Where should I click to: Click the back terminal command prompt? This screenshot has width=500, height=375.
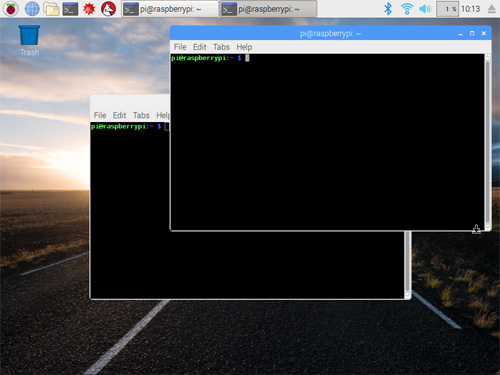[x=130, y=127]
